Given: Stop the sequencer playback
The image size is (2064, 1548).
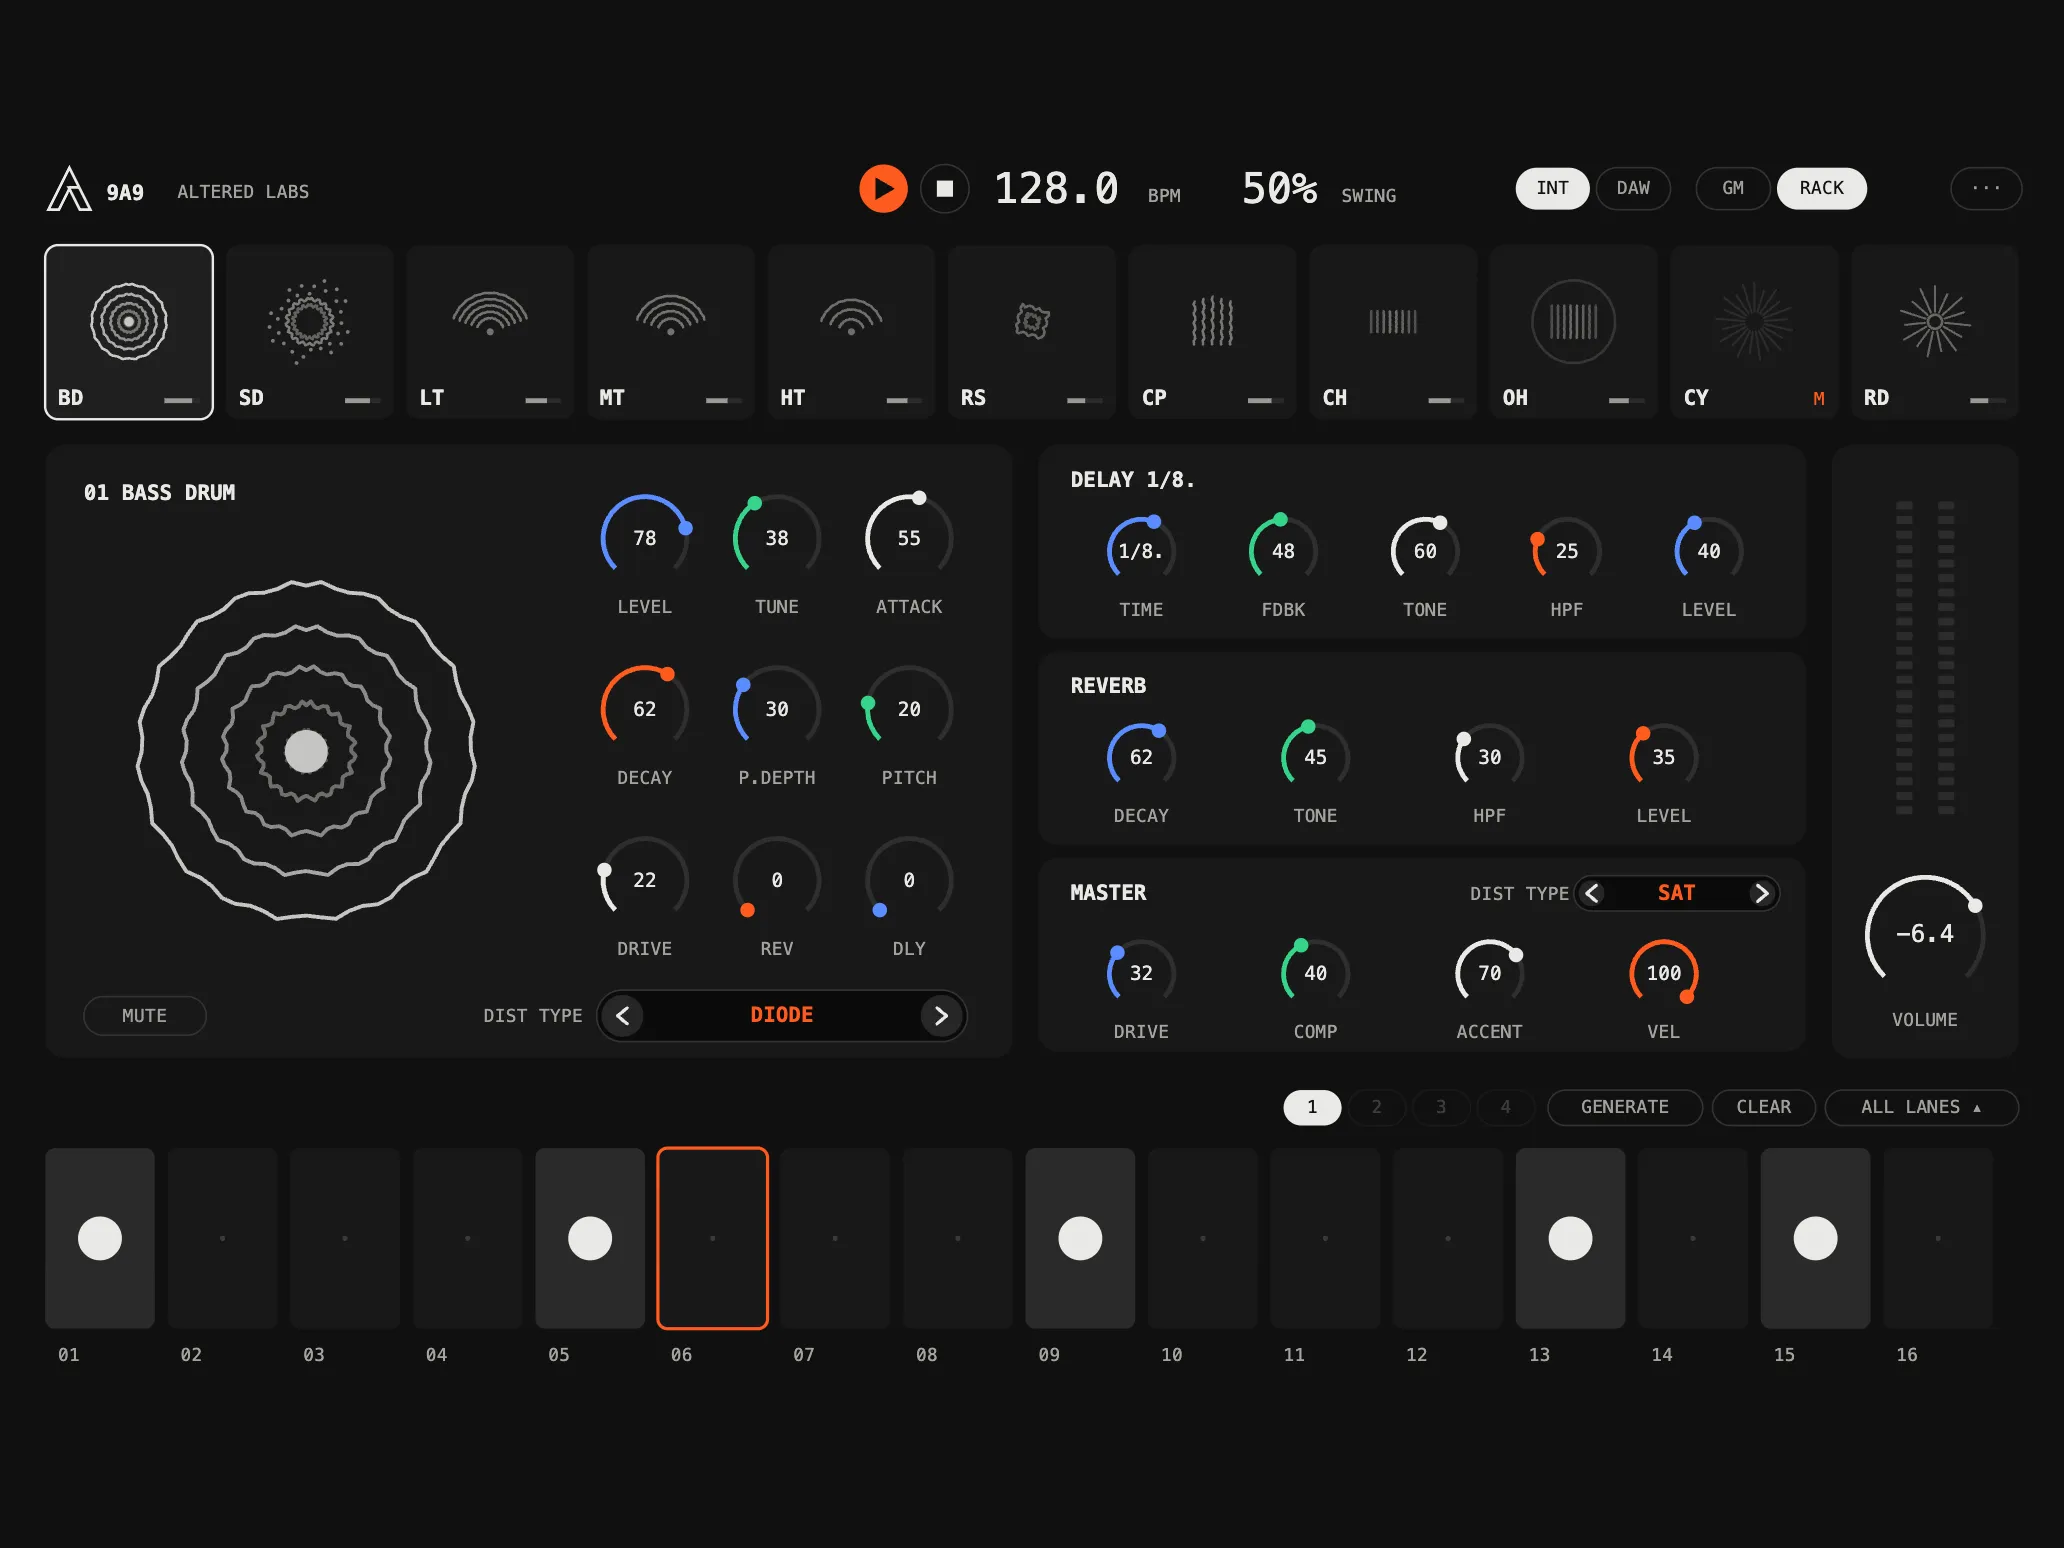Looking at the screenshot, I should pyautogui.click(x=944, y=188).
